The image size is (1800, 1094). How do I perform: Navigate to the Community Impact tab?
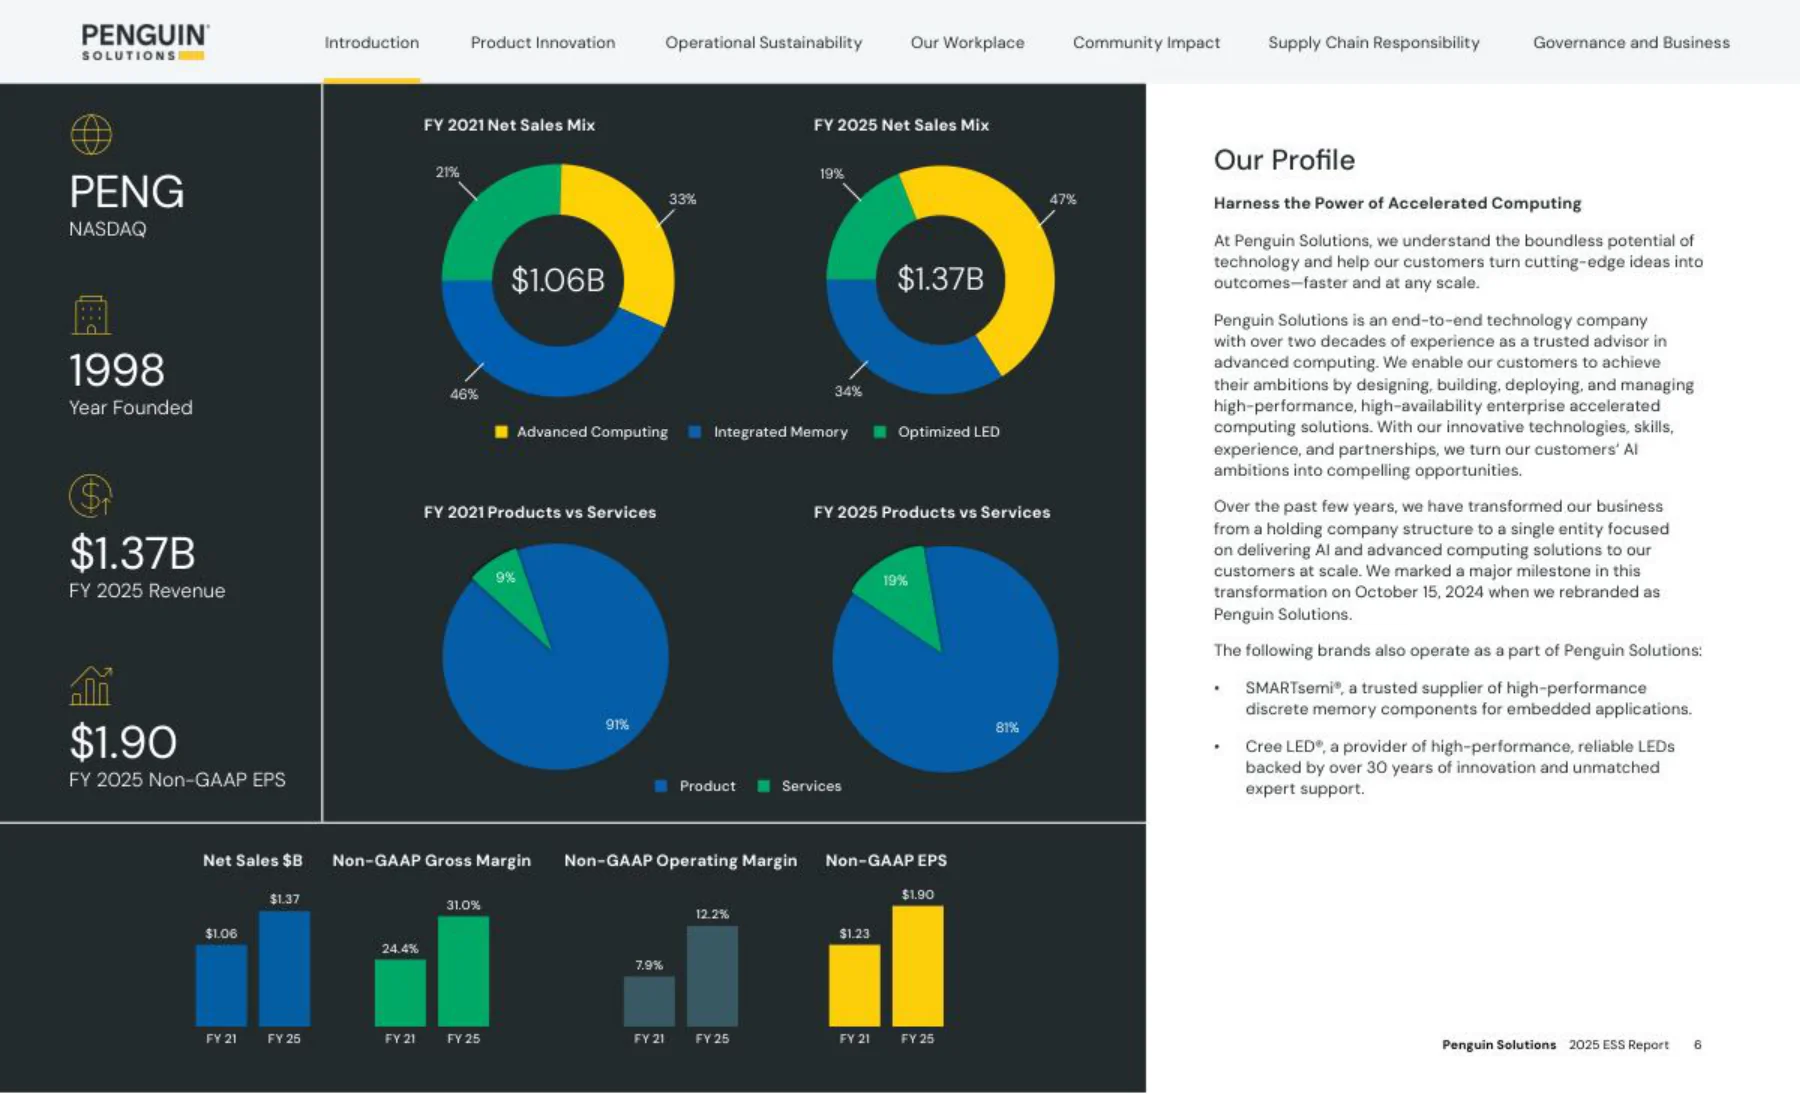1147,43
